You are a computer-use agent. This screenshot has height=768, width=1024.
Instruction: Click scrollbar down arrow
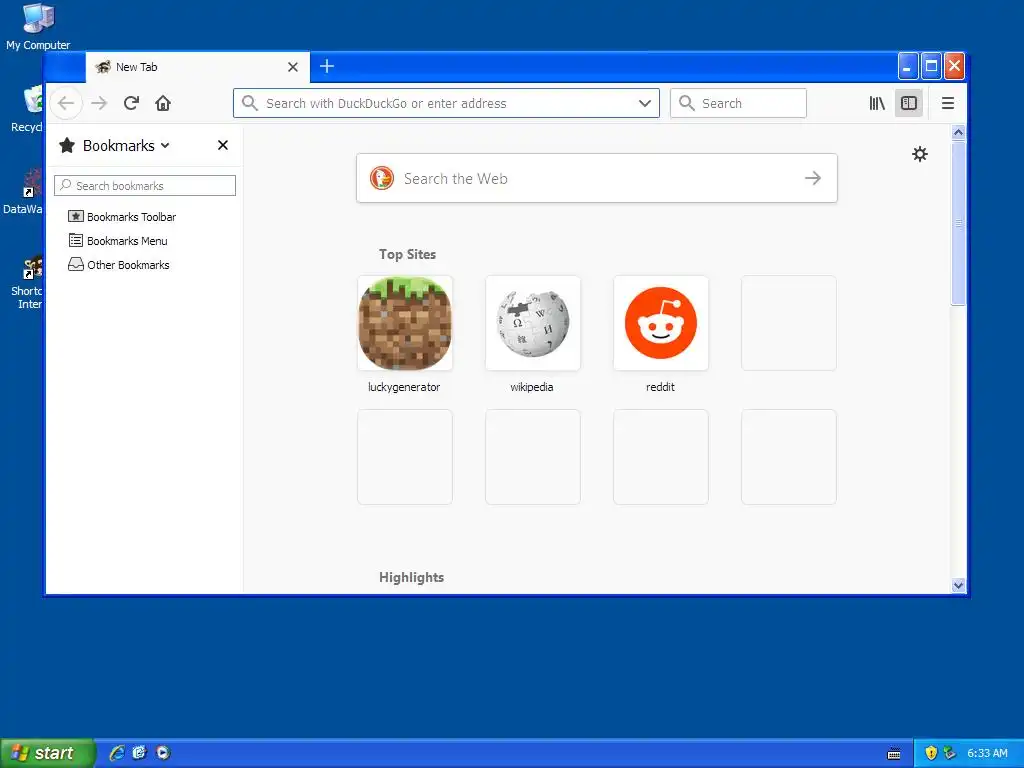[x=958, y=585]
